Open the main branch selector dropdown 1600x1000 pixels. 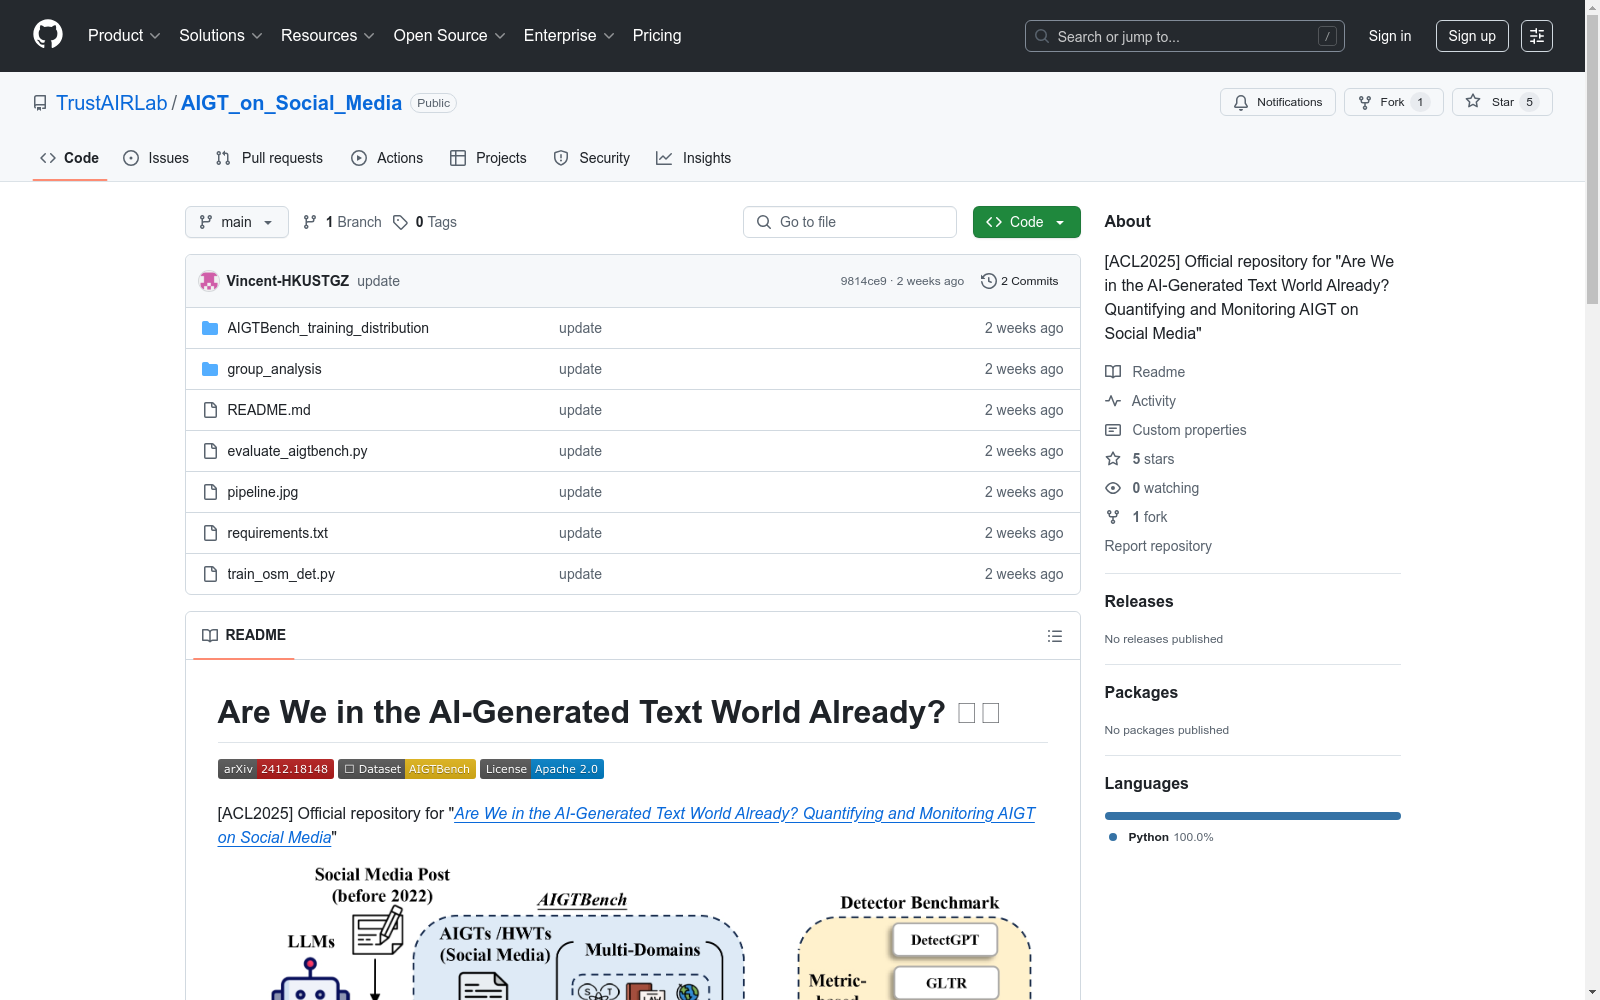tap(237, 222)
